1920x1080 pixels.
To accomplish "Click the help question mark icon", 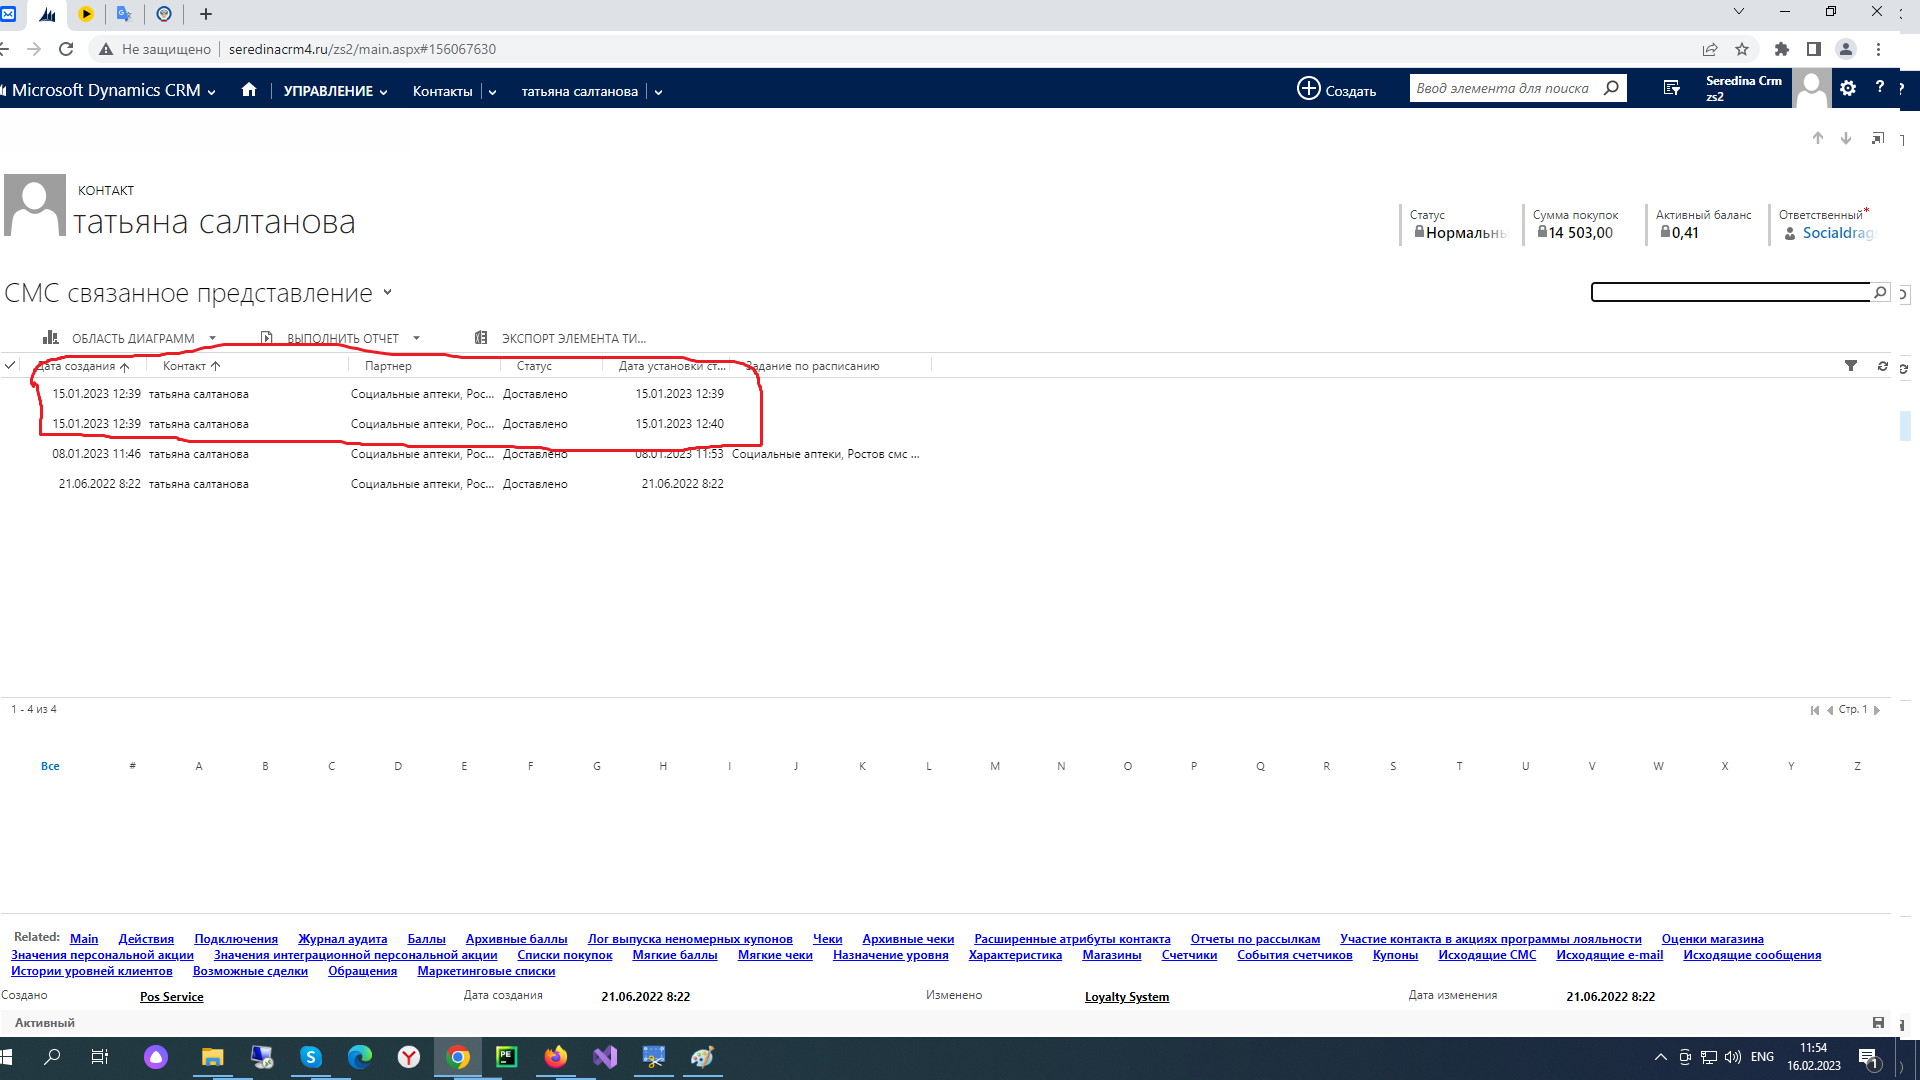I will 1880,88.
